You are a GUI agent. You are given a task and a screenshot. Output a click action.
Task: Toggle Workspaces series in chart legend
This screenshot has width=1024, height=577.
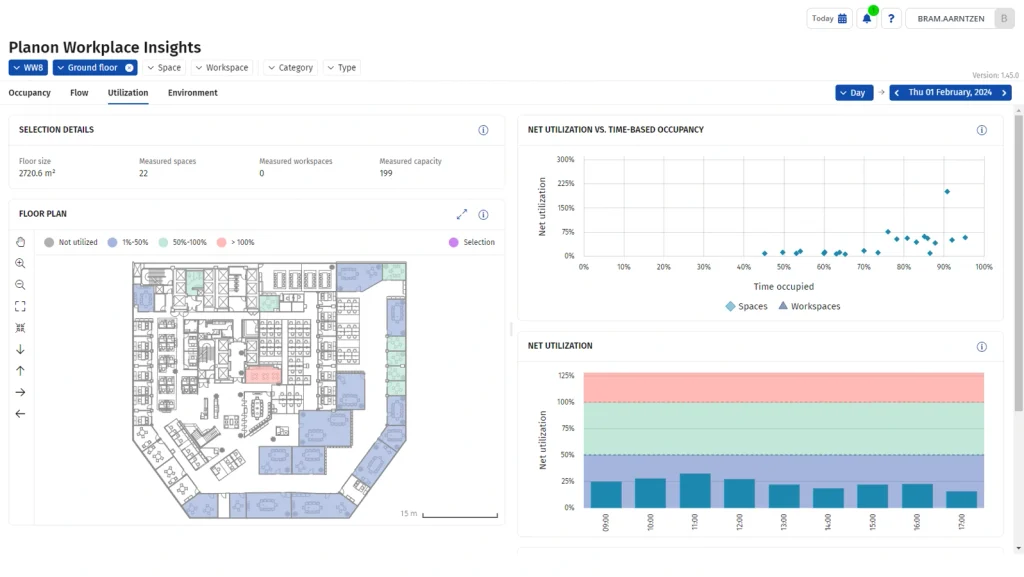[809, 306]
